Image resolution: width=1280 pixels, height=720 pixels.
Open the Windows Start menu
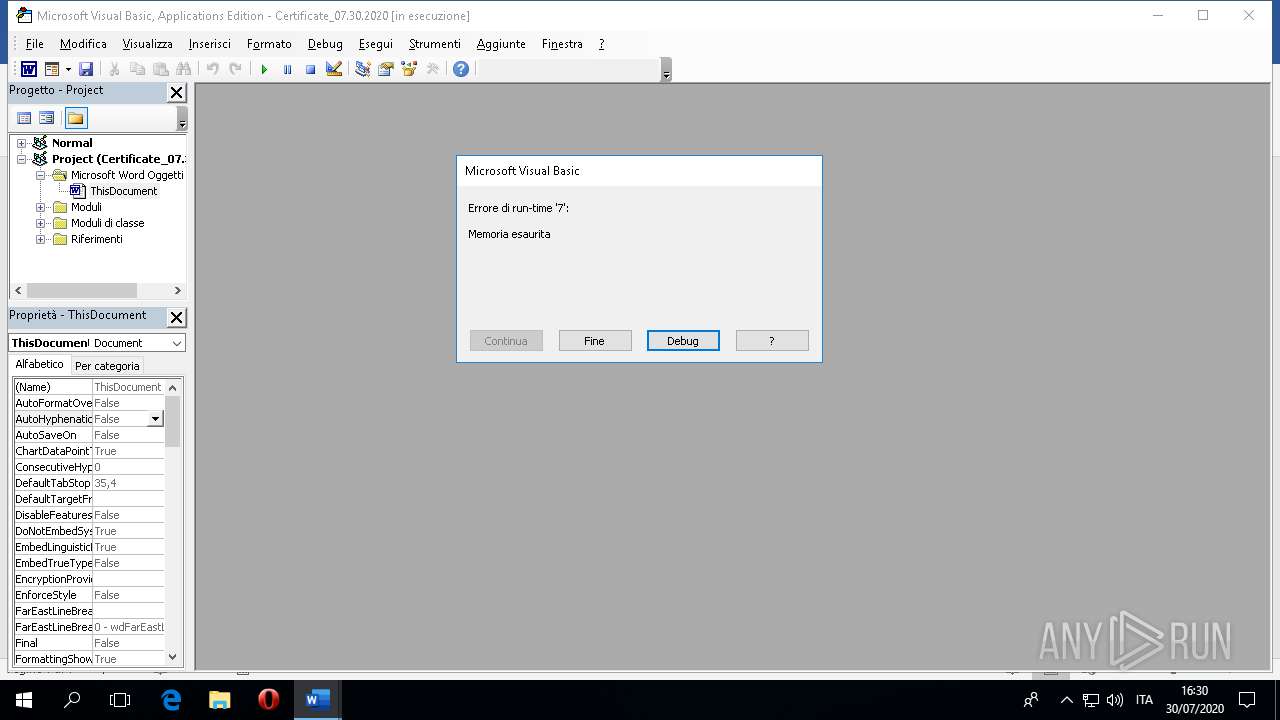pyautogui.click(x=24, y=700)
